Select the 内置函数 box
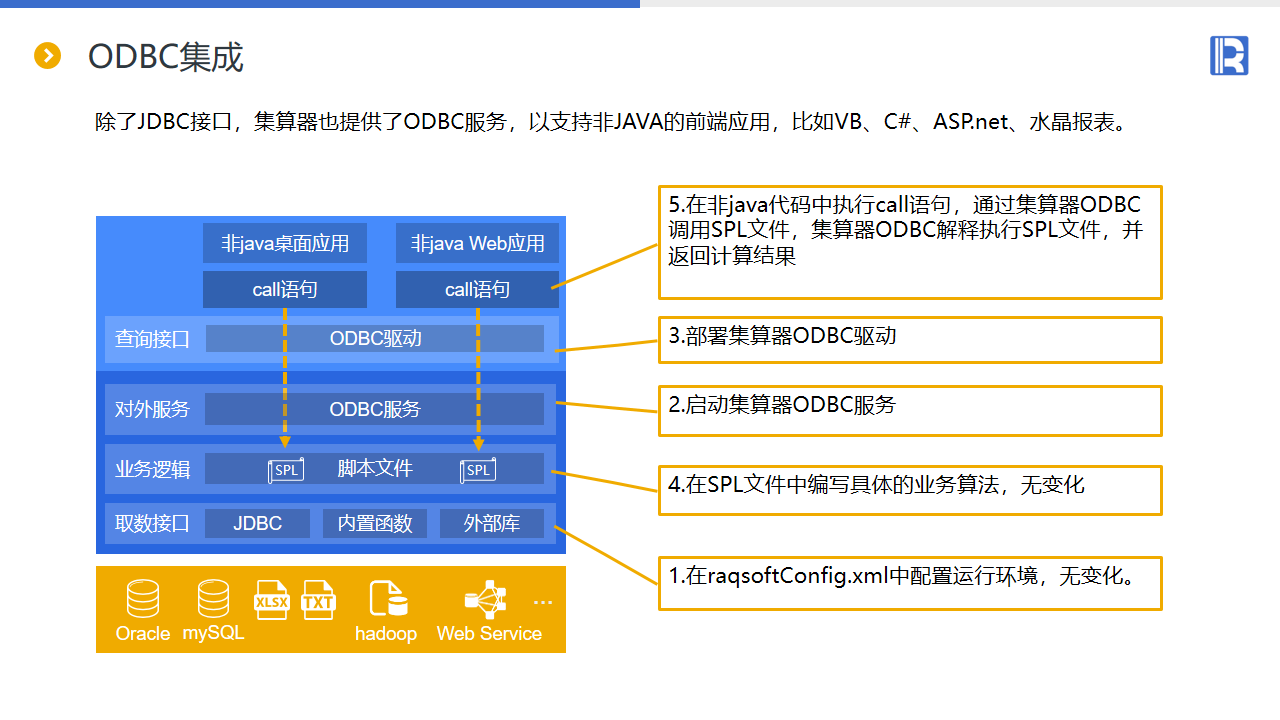Screen dimensions: 1280x720 coord(375,523)
